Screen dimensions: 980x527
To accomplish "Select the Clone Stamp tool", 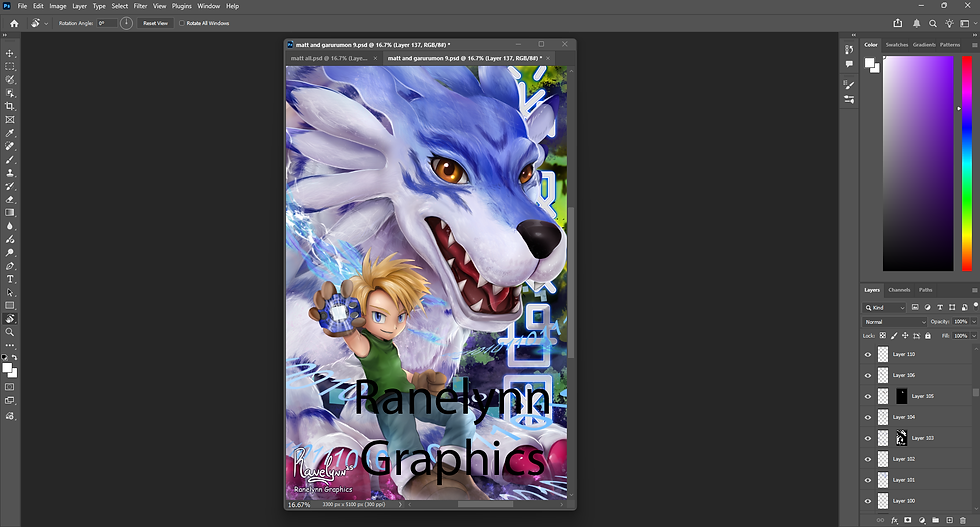I will pos(10,173).
